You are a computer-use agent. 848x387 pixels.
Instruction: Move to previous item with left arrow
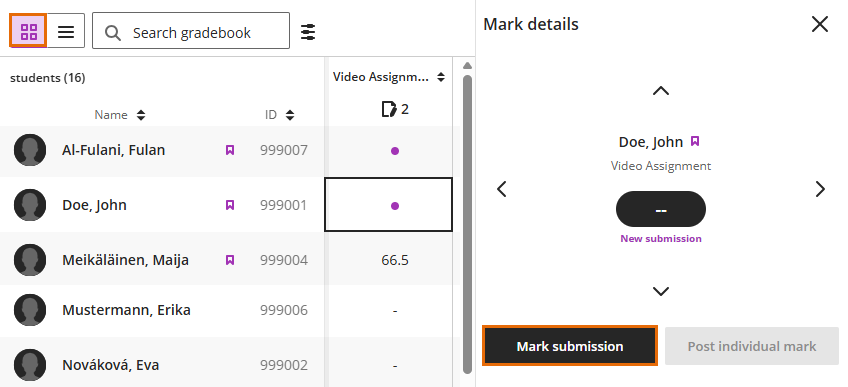click(502, 189)
